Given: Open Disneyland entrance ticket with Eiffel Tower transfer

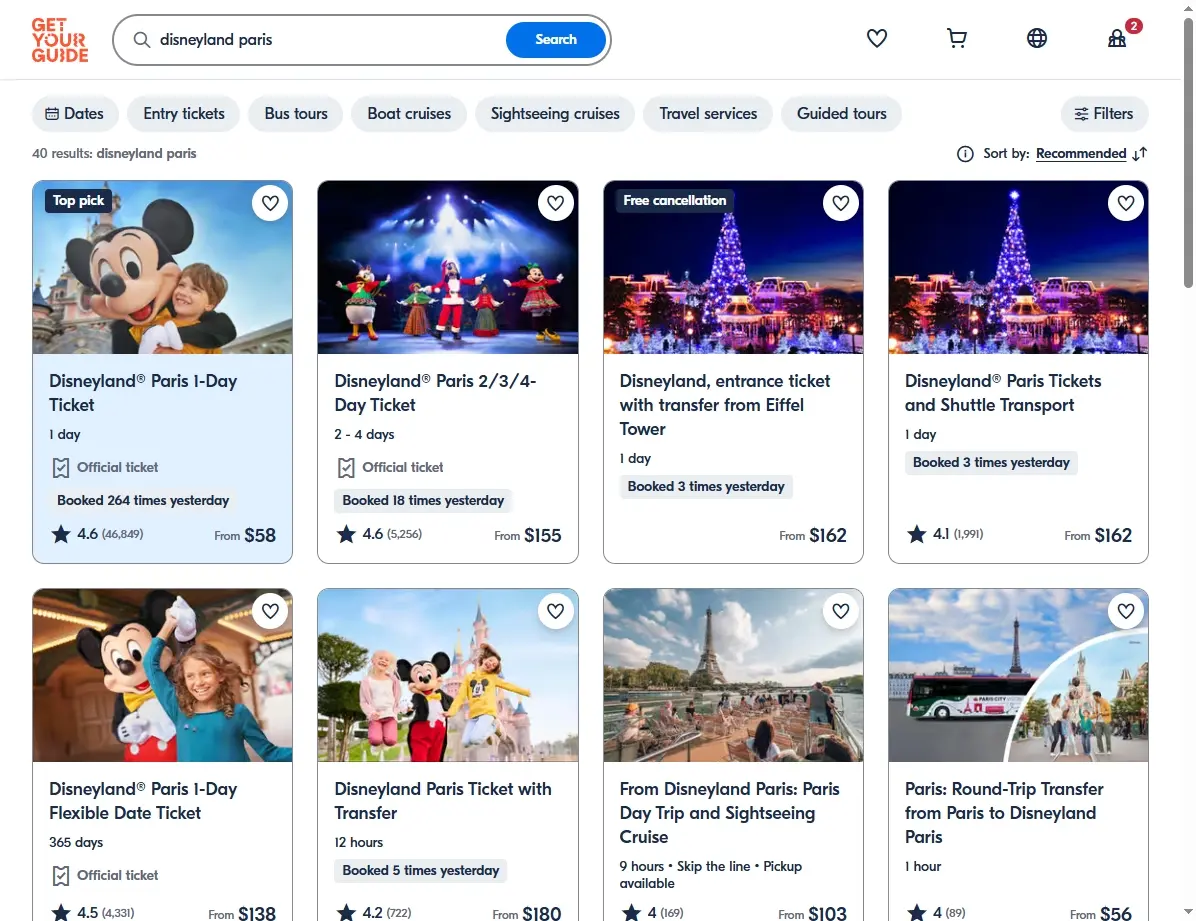Looking at the screenshot, I should [x=725, y=405].
